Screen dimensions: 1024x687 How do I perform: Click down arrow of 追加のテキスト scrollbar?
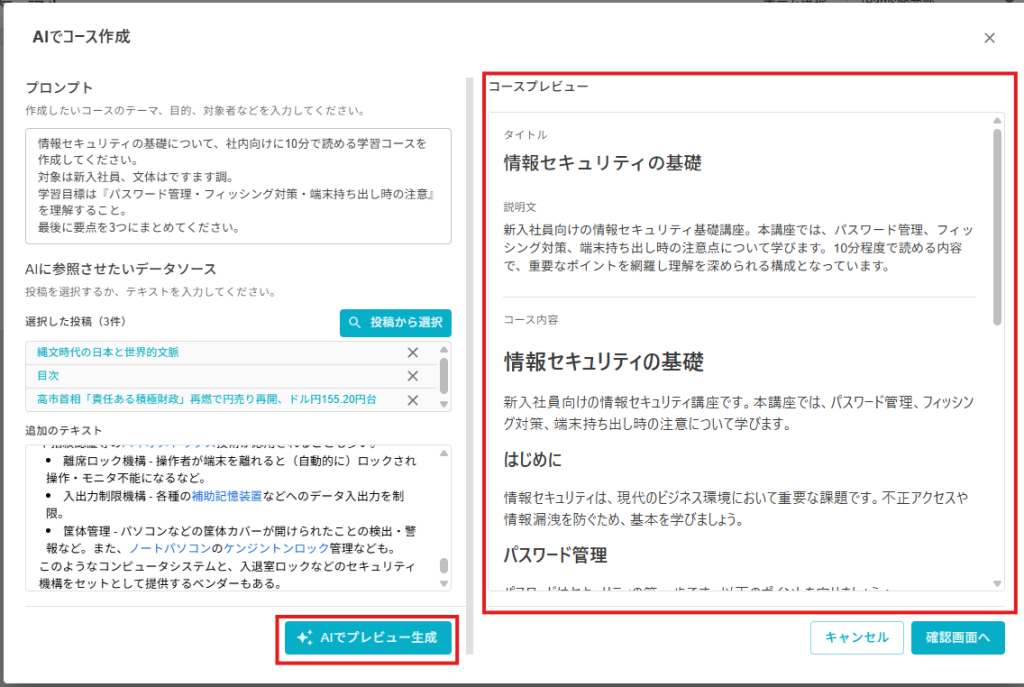pyautogui.click(x=444, y=583)
